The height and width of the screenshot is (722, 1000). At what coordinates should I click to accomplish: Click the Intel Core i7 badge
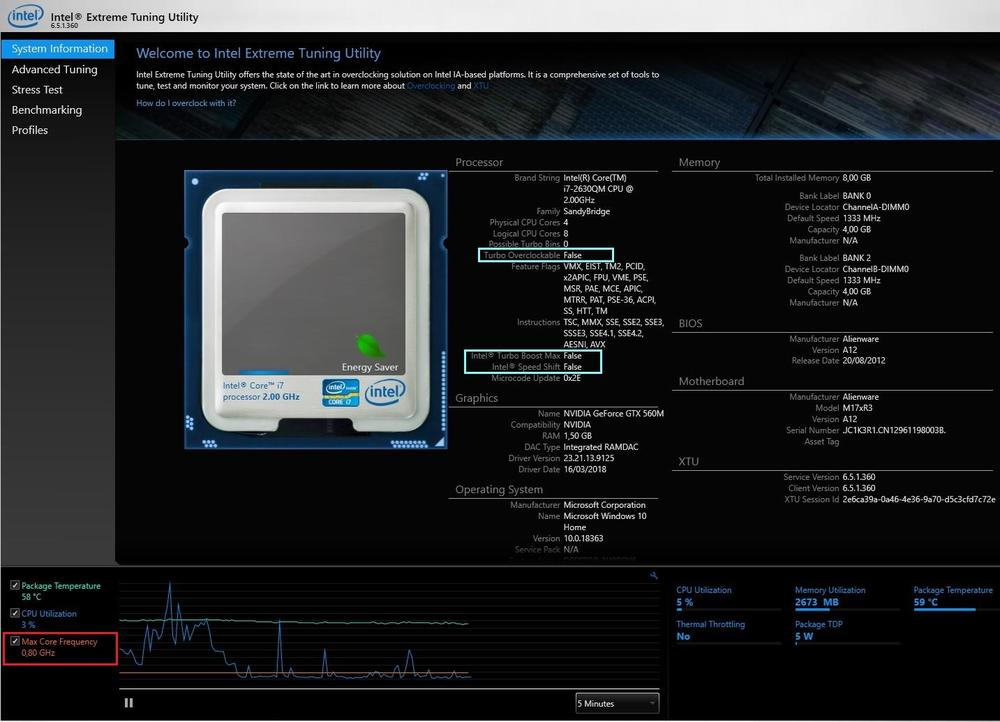pos(340,392)
